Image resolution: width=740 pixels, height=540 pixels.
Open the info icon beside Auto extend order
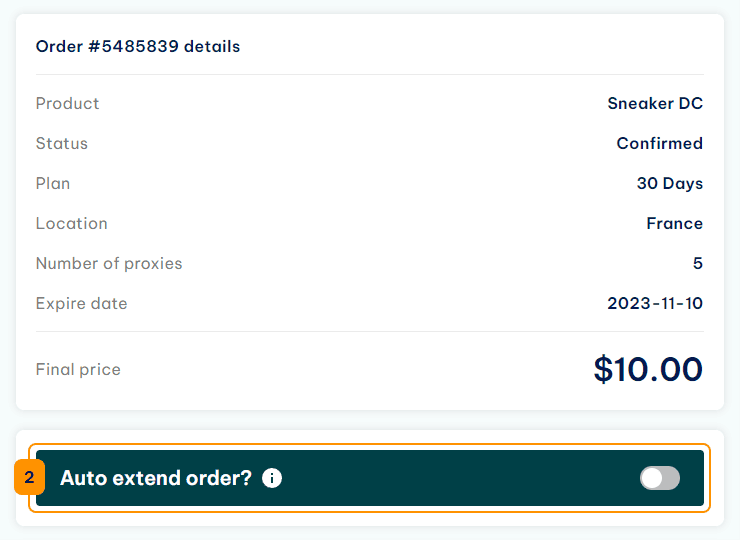(272, 478)
